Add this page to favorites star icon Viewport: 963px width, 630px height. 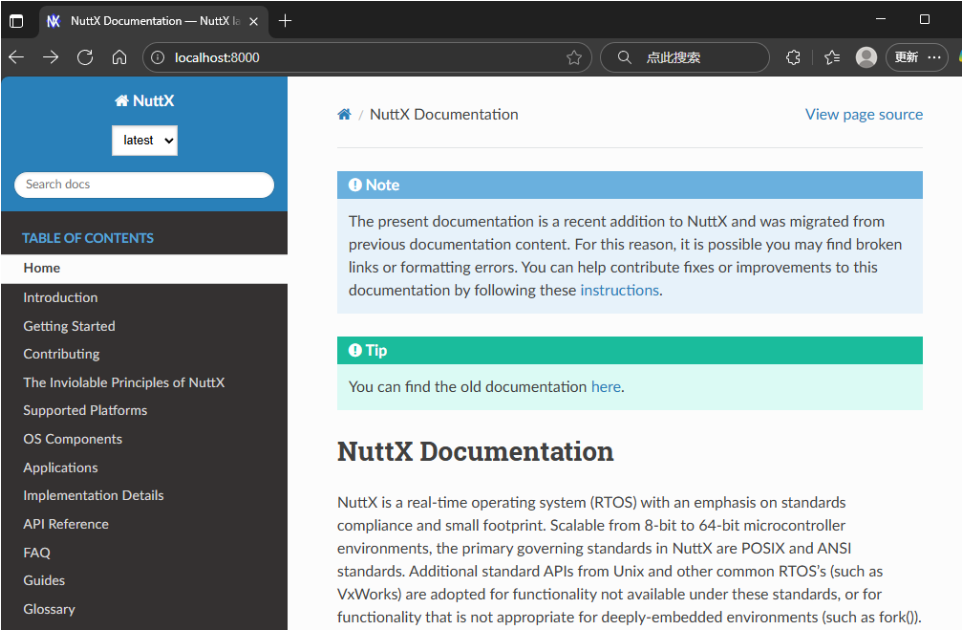pos(574,58)
